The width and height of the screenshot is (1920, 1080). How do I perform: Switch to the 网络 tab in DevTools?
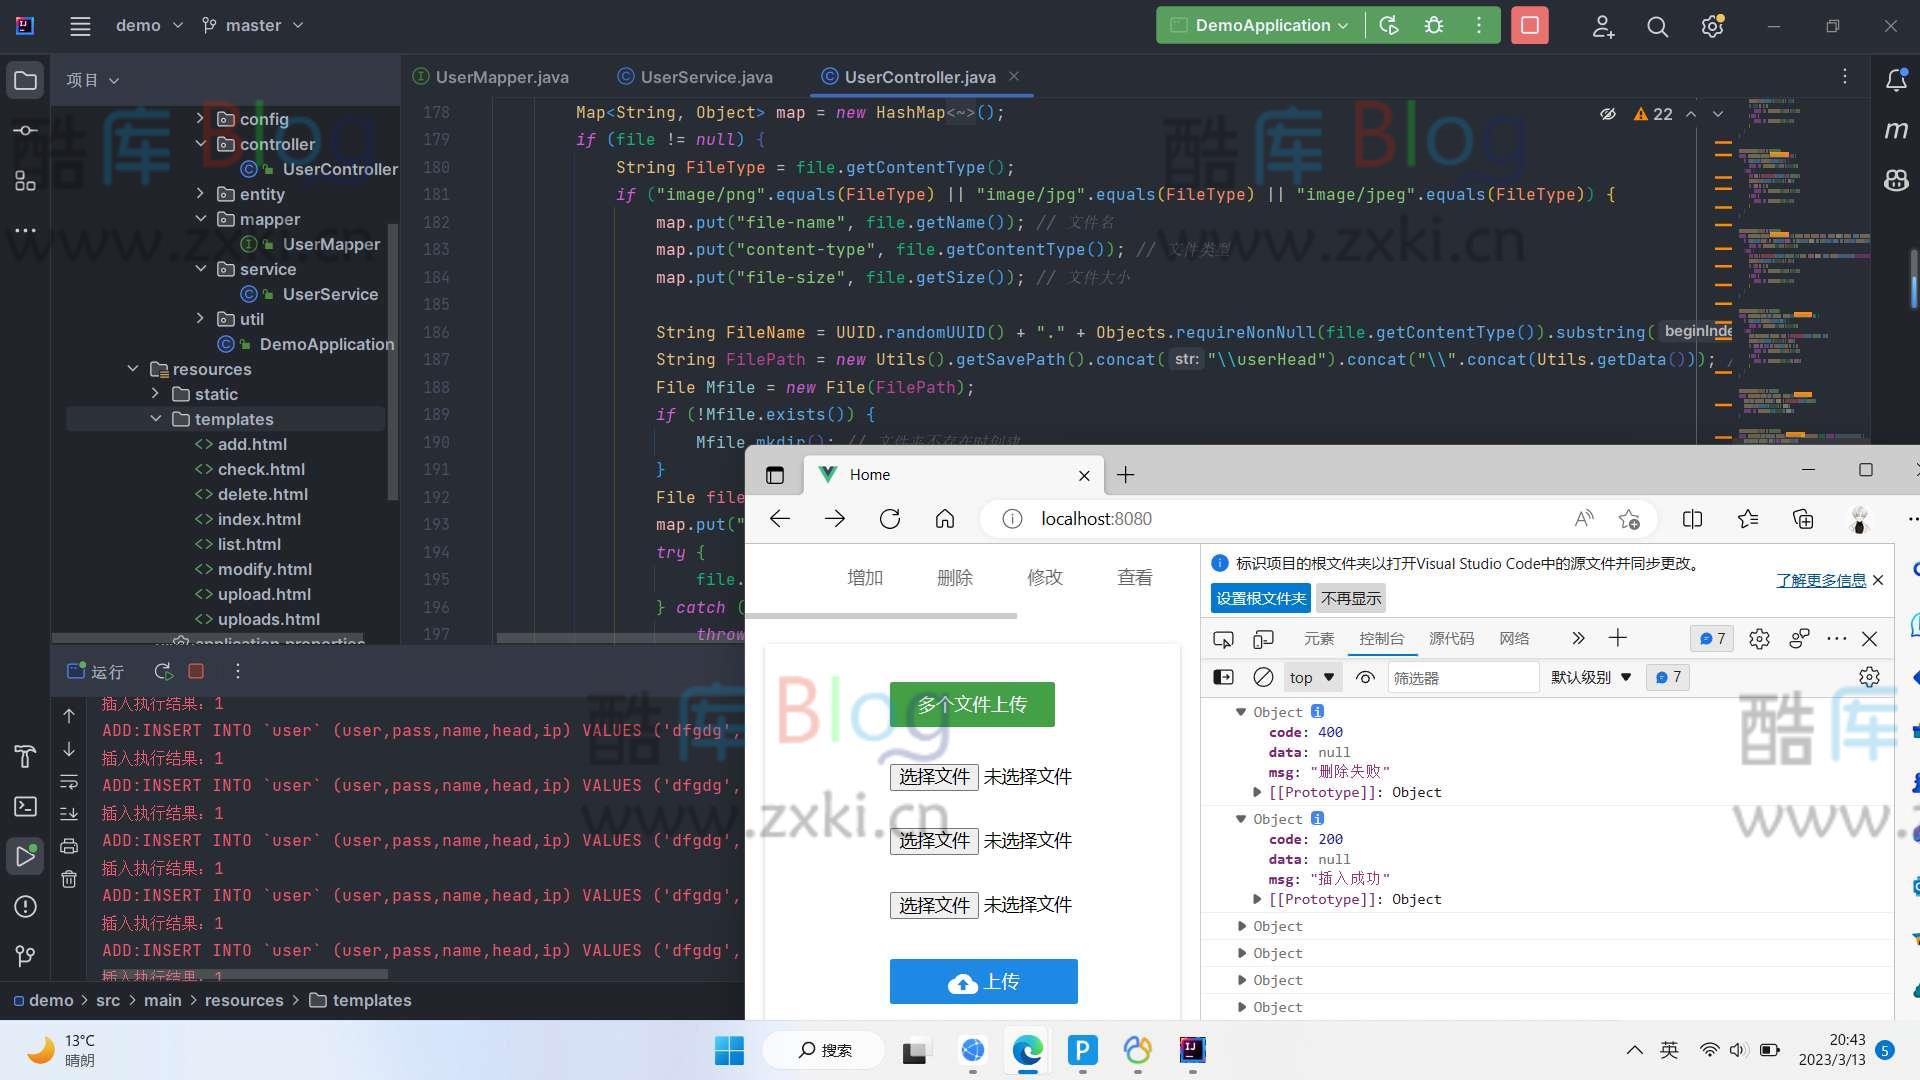pyautogui.click(x=1515, y=638)
